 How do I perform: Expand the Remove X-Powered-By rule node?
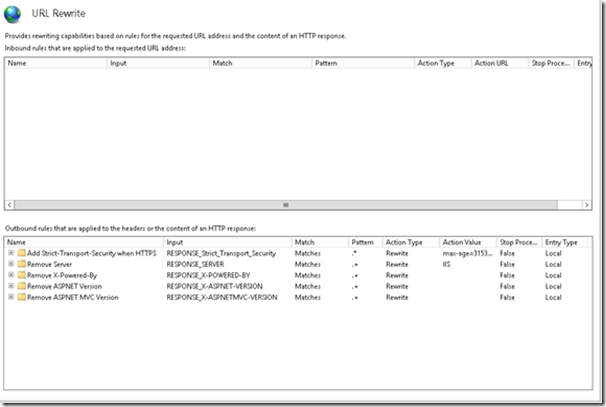(11, 276)
